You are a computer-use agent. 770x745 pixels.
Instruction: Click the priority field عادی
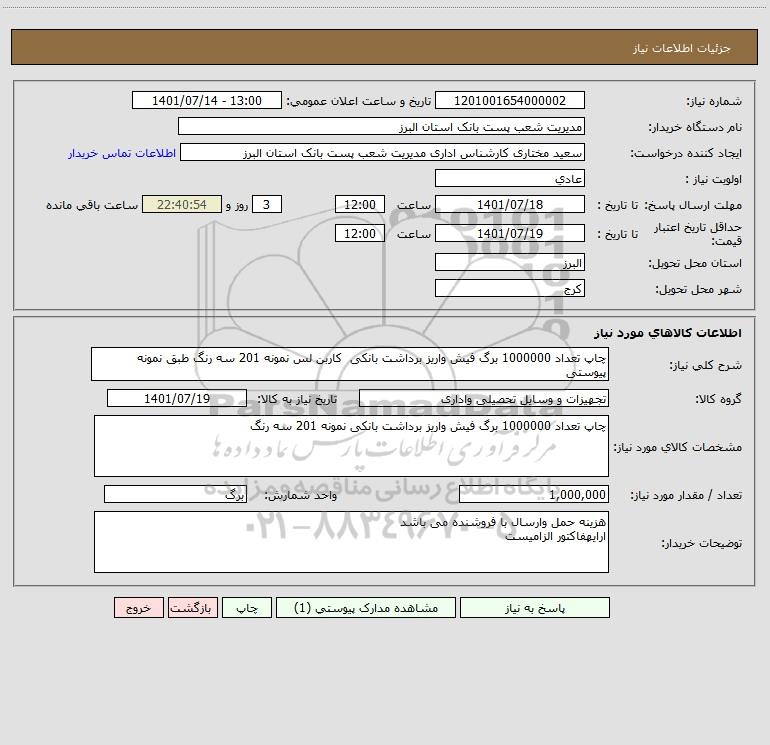(510, 178)
